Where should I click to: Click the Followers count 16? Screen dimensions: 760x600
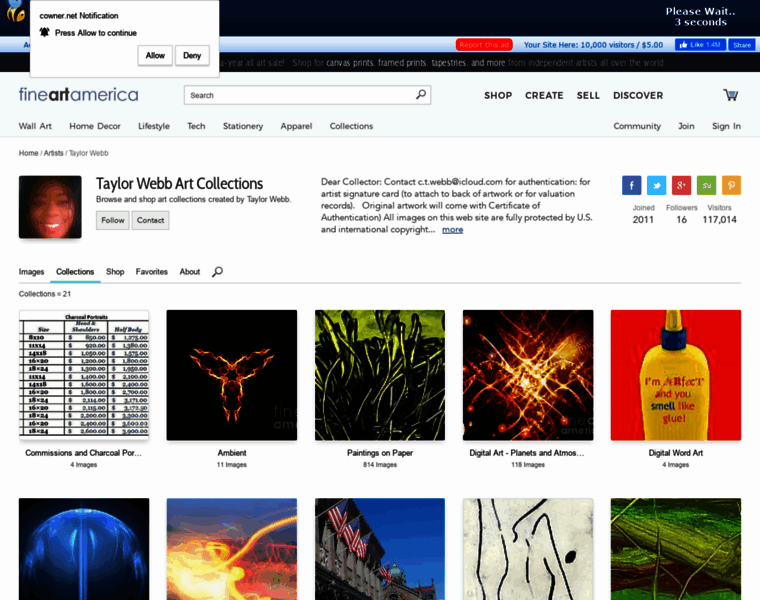point(681,220)
